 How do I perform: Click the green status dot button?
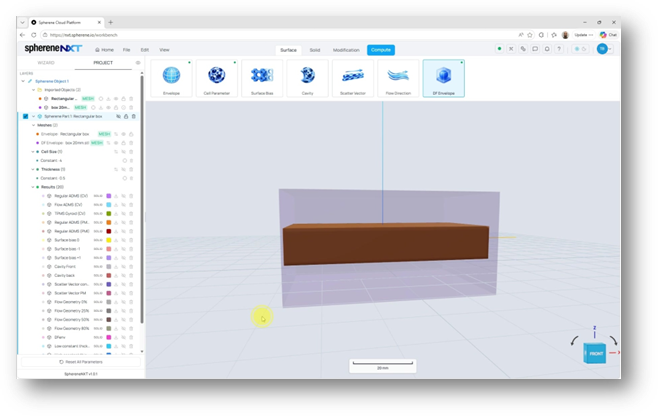tap(499, 49)
